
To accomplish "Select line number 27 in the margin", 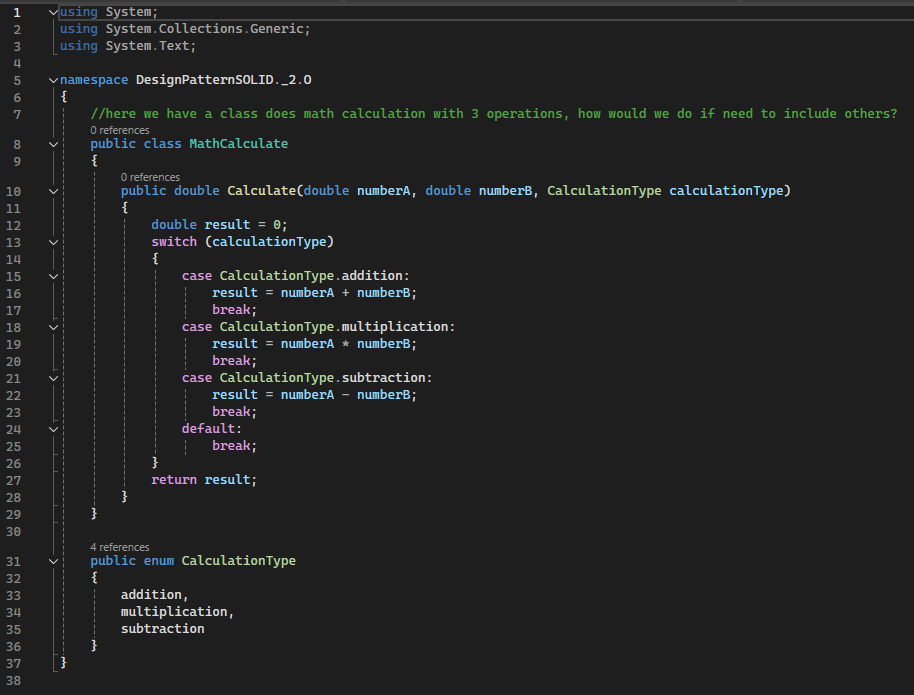I will (x=14, y=480).
